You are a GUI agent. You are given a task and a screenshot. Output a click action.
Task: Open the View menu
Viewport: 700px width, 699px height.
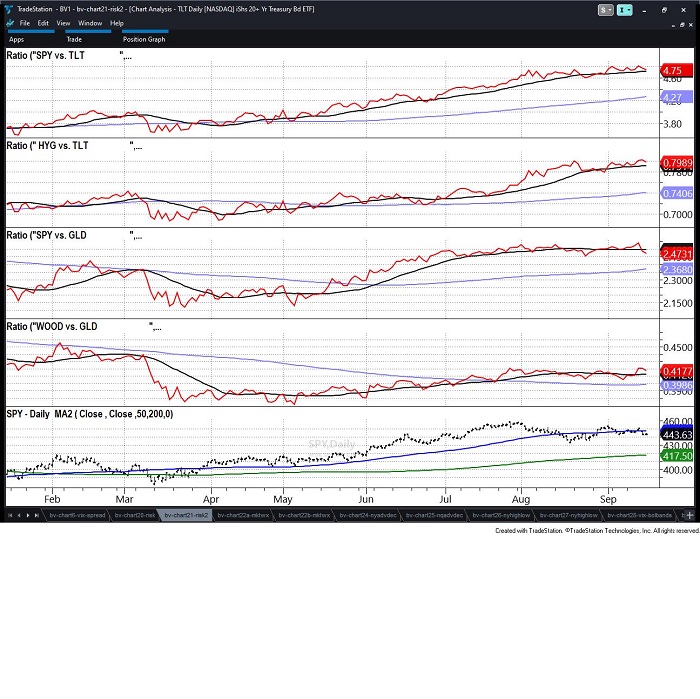pos(63,23)
